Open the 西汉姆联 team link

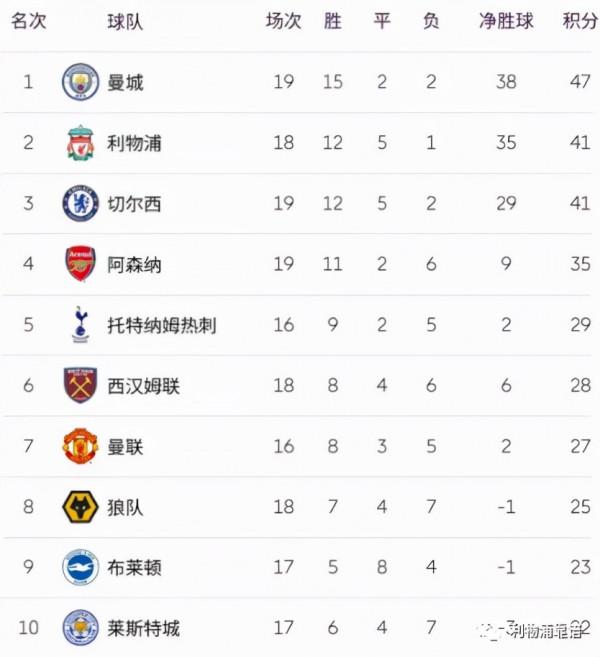tap(144, 386)
